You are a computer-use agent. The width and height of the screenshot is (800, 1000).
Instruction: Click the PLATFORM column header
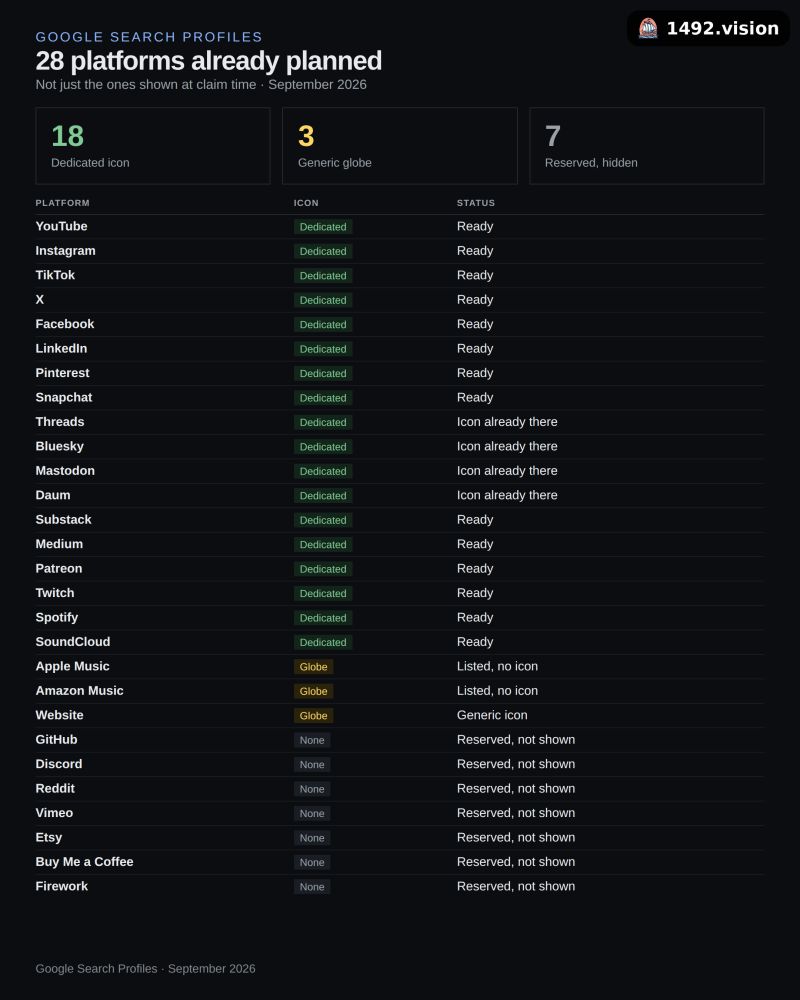point(63,203)
